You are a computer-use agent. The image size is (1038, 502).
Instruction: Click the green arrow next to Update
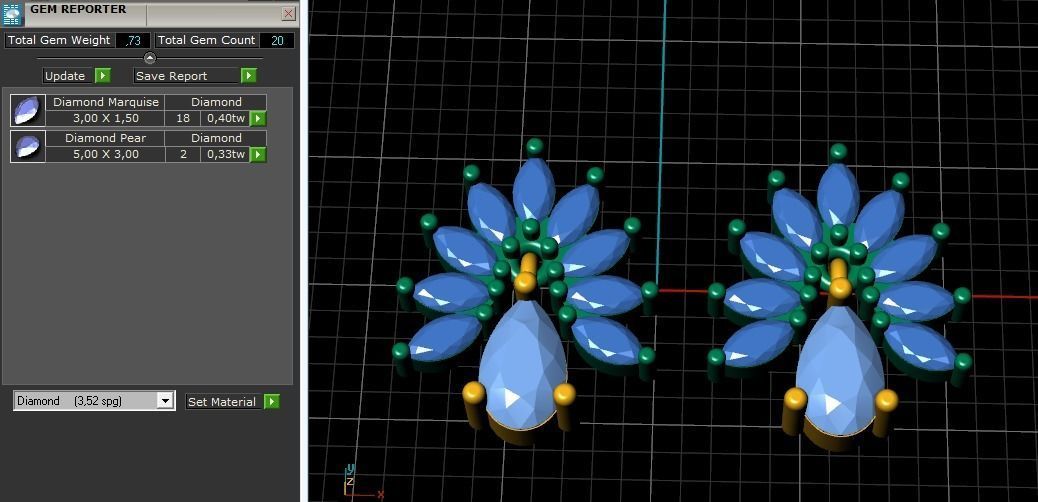(103, 75)
